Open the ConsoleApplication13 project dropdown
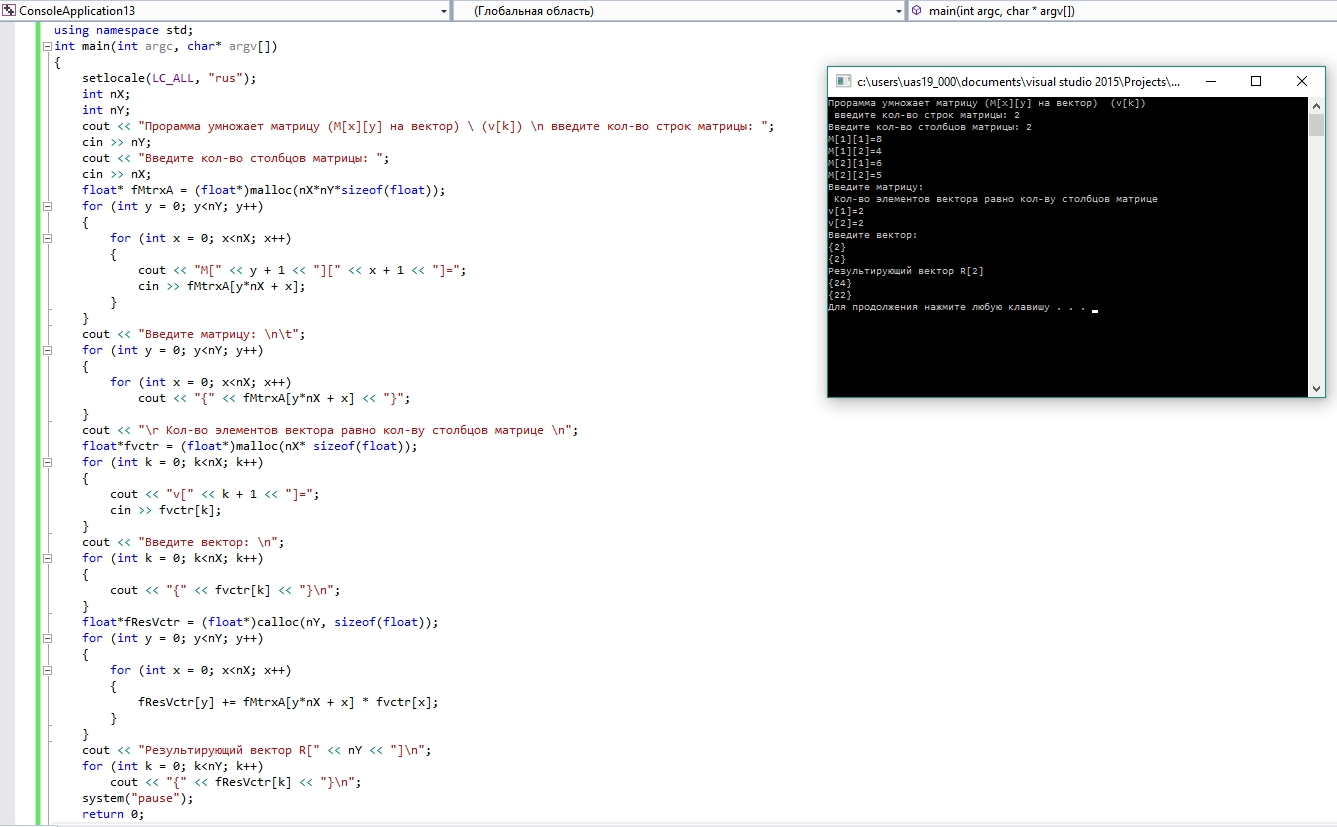The height and width of the screenshot is (827, 1337). pyautogui.click(x=444, y=11)
